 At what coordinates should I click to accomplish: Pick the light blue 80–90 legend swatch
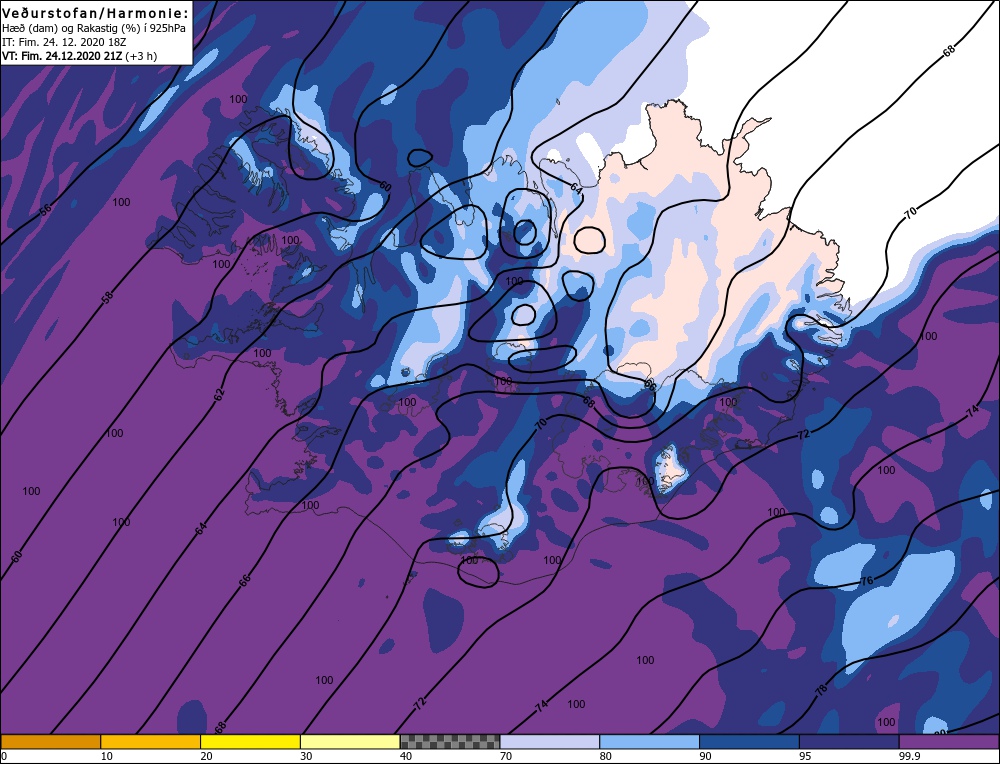pos(649,741)
